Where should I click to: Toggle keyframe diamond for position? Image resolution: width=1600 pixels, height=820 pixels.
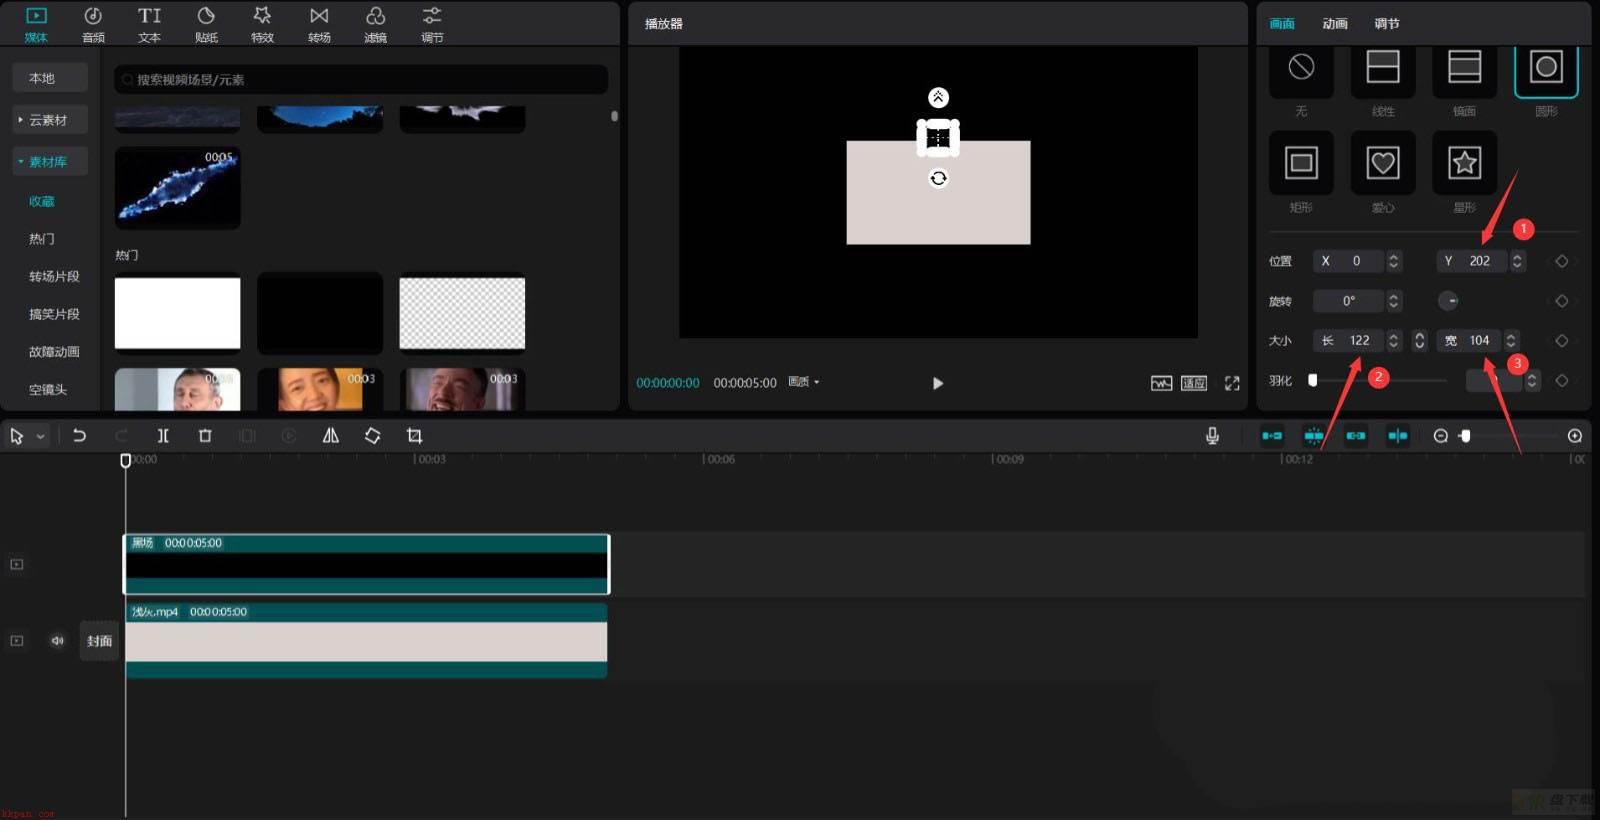[1561, 261]
